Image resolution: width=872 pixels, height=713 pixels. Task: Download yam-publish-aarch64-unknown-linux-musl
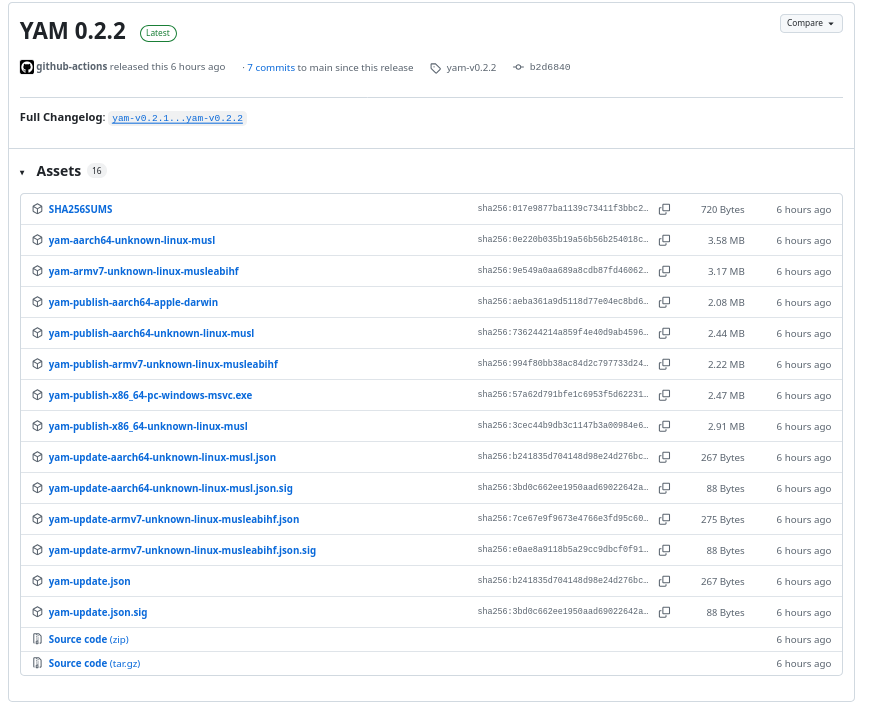tap(151, 333)
